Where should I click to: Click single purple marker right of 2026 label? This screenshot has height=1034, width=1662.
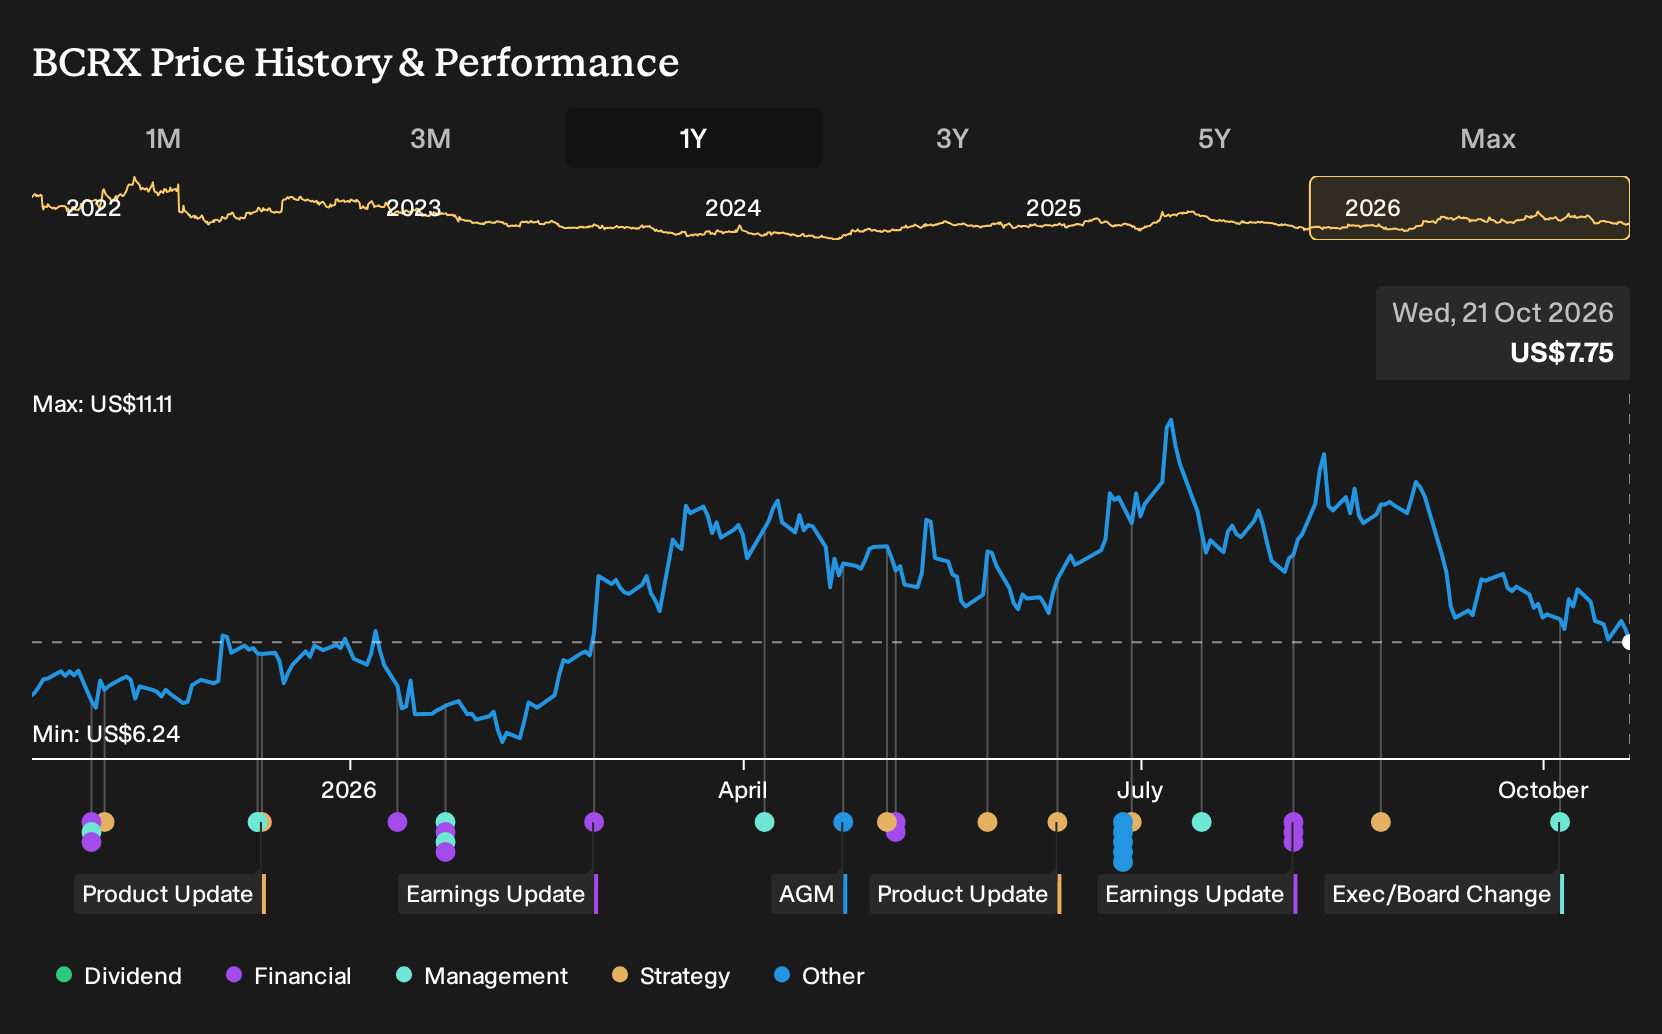coord(397,822)
